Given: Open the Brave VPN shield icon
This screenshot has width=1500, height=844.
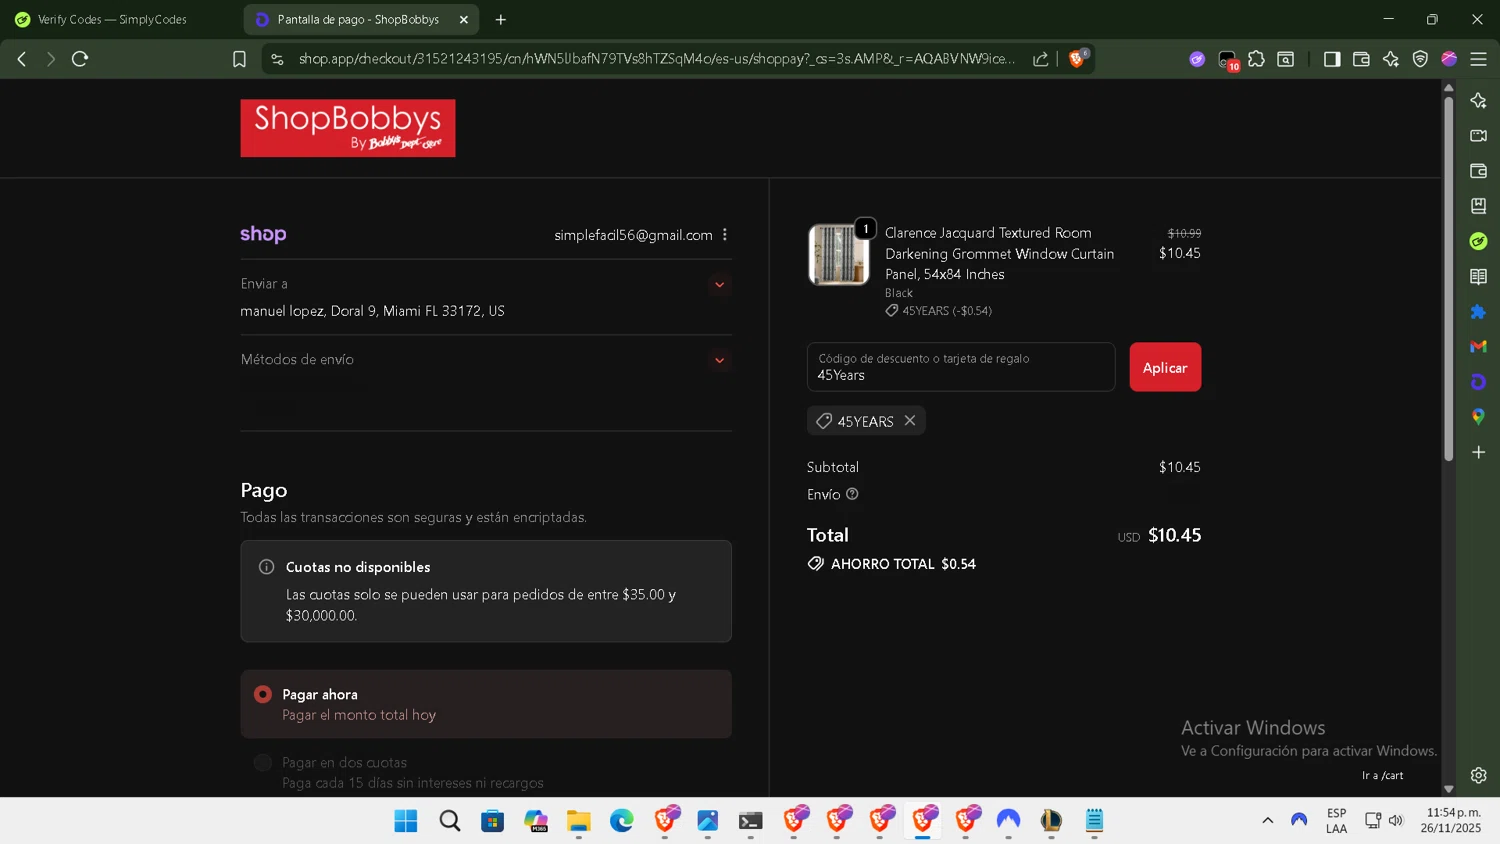Looking at the screenshot, I should tap(1420, 59).
